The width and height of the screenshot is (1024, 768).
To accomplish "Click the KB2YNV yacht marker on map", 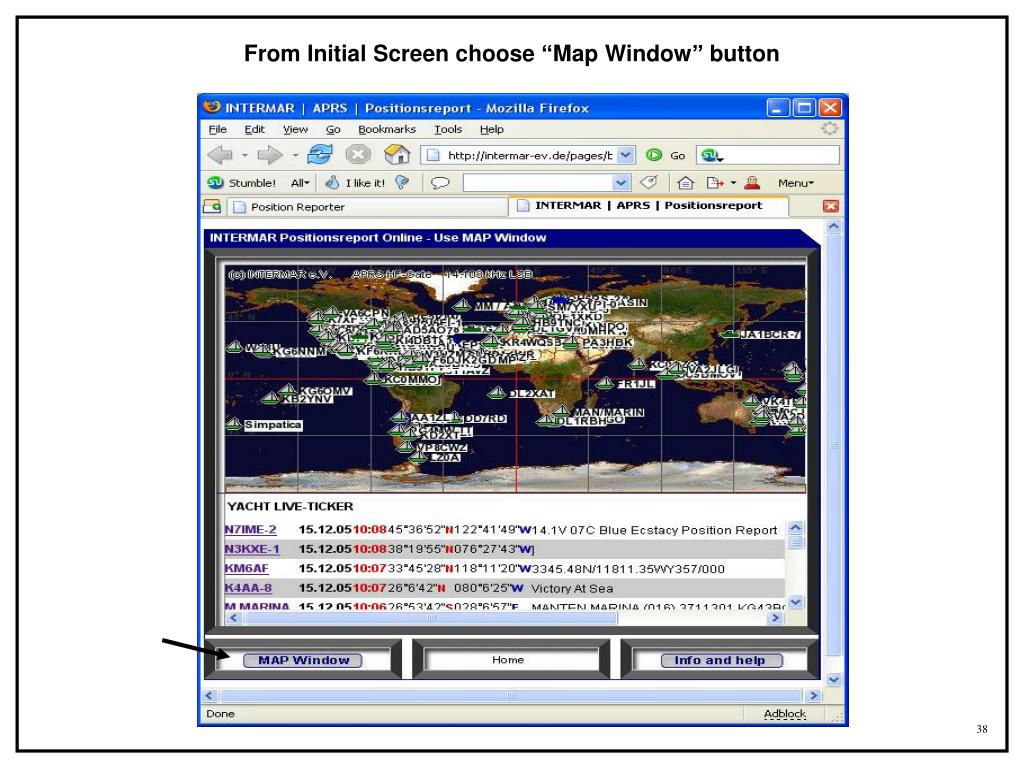I will point(270,397).
